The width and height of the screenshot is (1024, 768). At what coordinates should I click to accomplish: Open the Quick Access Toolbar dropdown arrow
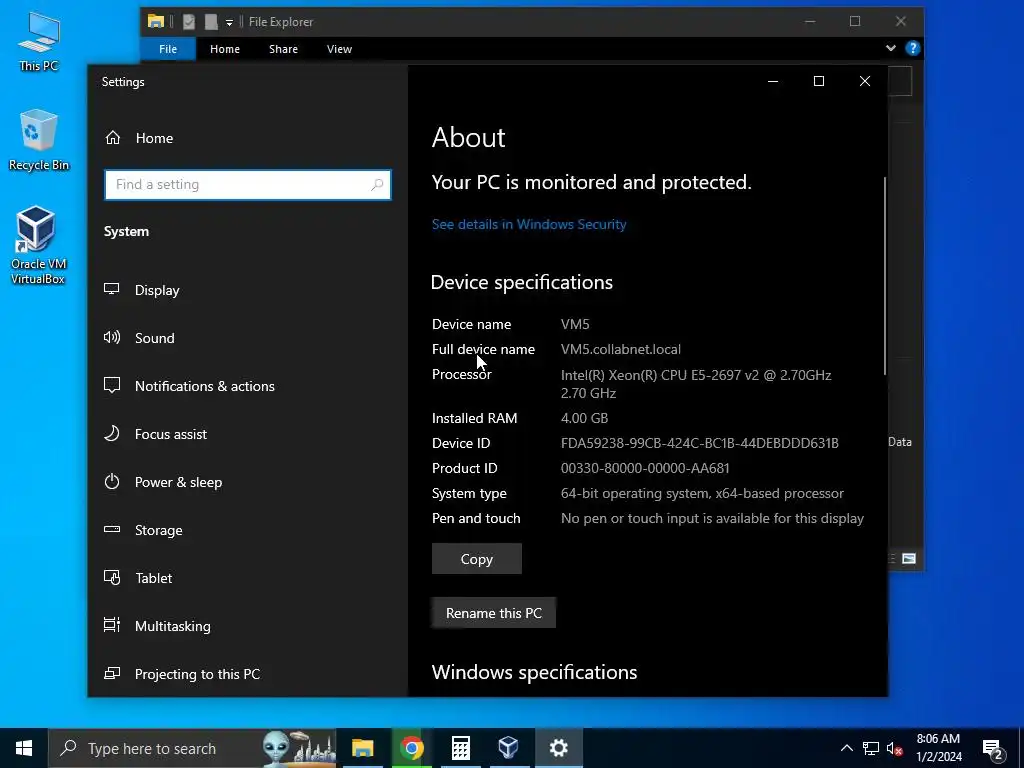pos(229,23)
